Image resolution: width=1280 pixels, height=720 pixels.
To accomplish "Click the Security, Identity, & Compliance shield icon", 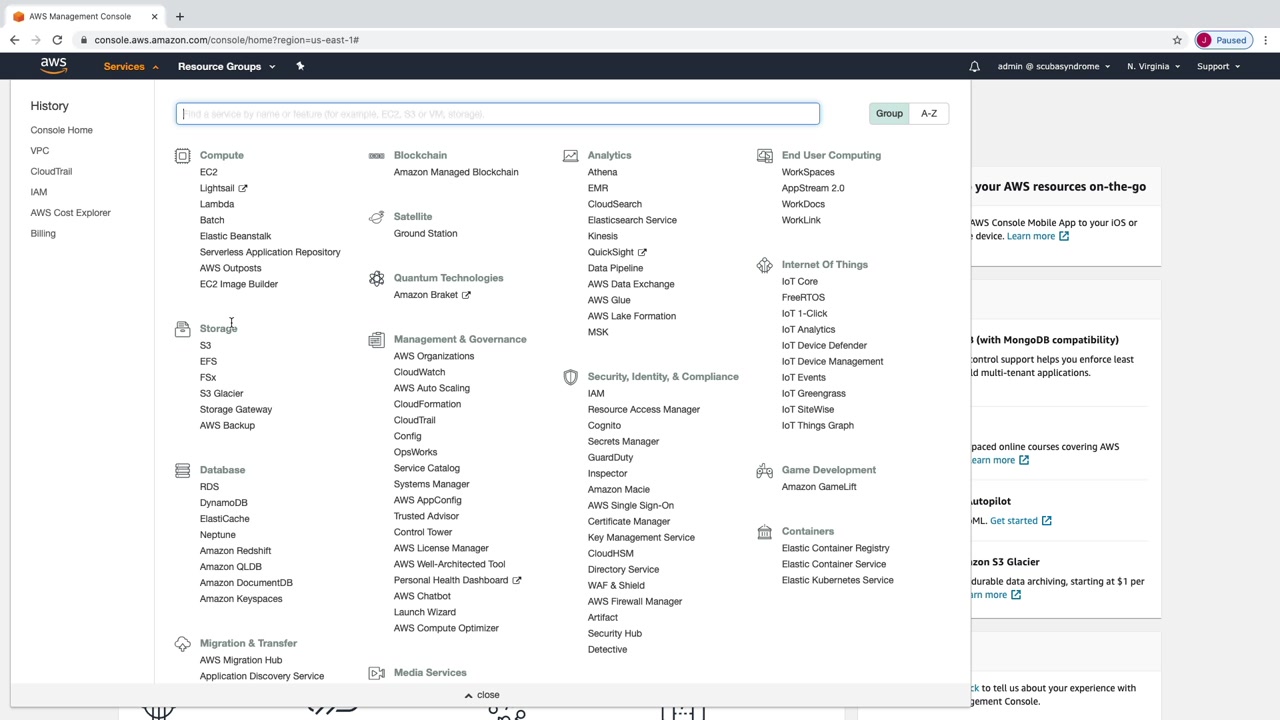I will pyautogui.click(x=570, y=377).
